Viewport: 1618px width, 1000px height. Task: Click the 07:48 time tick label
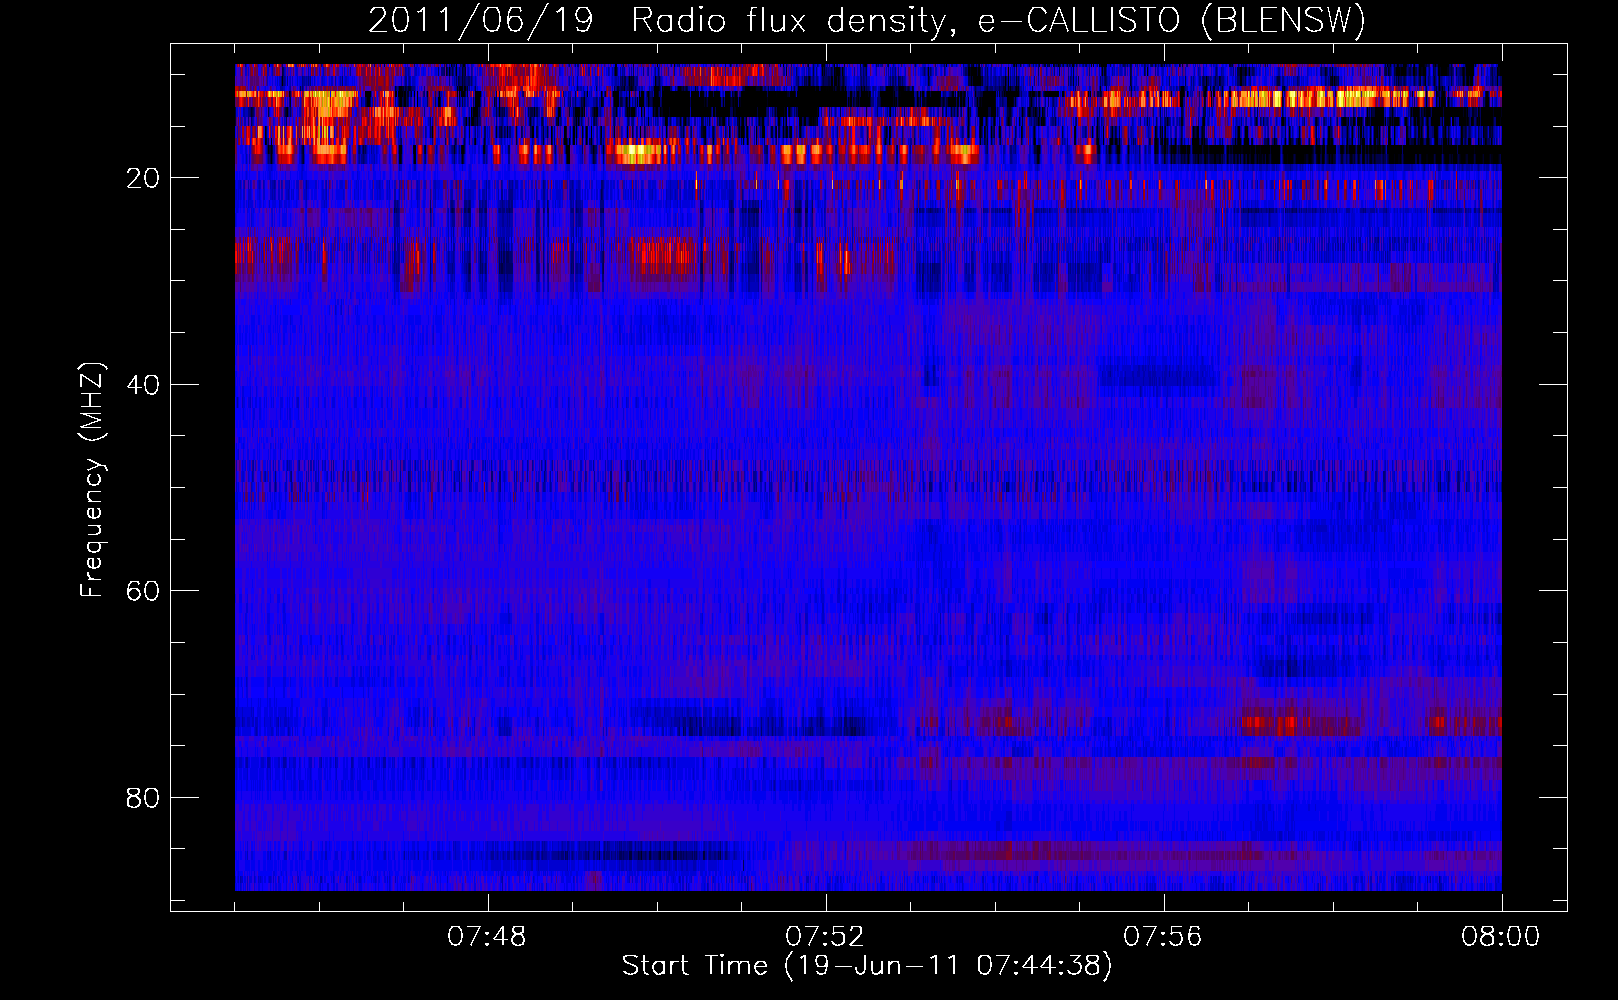coord(487,937)
